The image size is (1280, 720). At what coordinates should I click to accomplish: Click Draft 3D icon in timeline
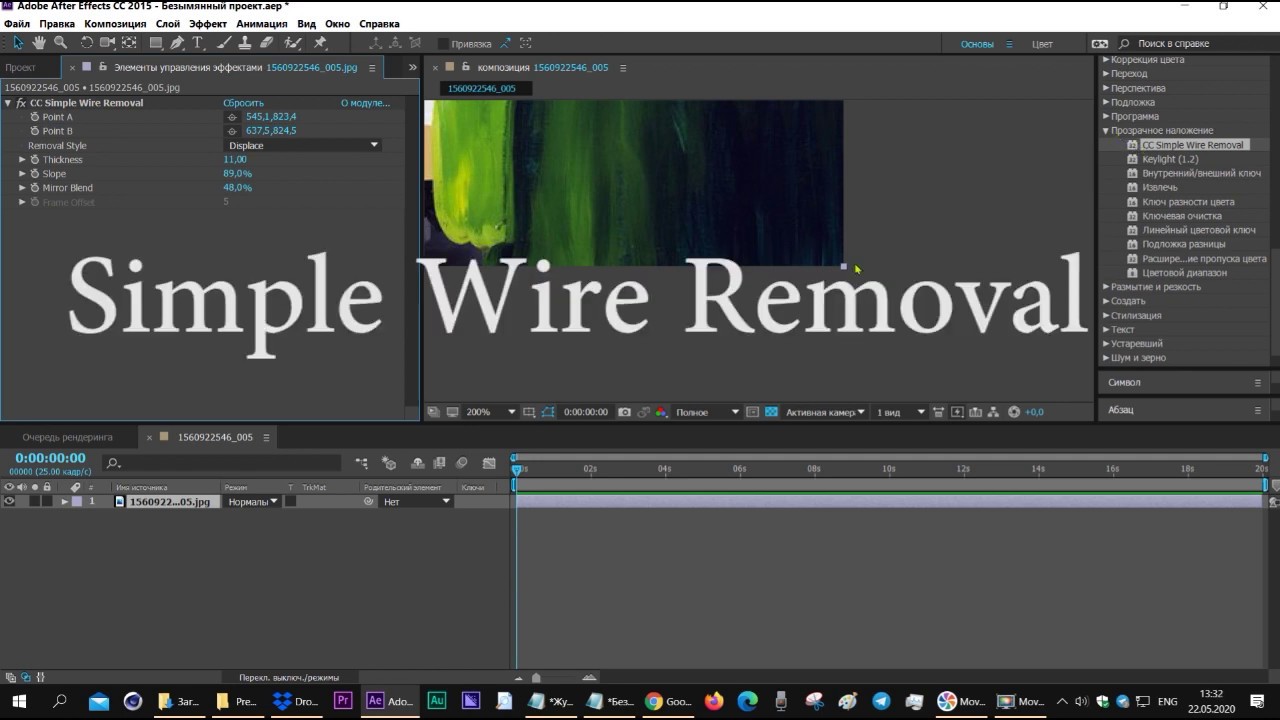[389, 463]
